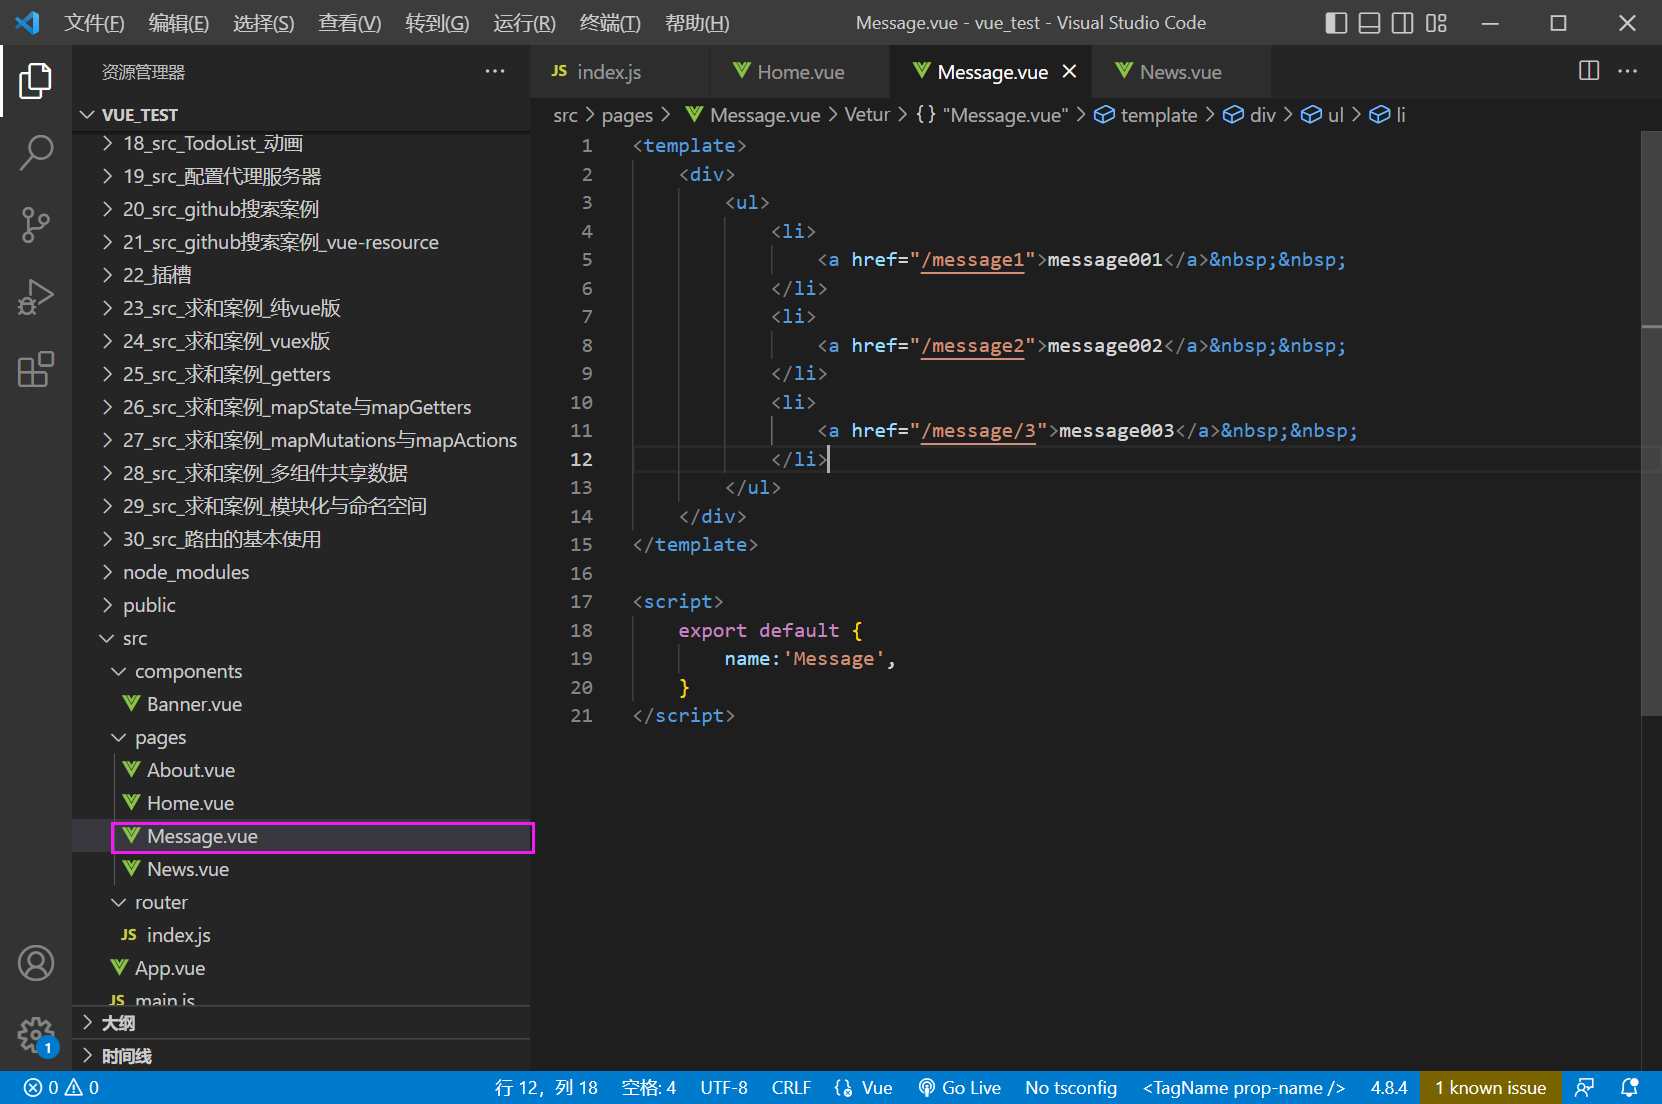
Task: Open the 运行(R) menu
Action: coord(524,23)
